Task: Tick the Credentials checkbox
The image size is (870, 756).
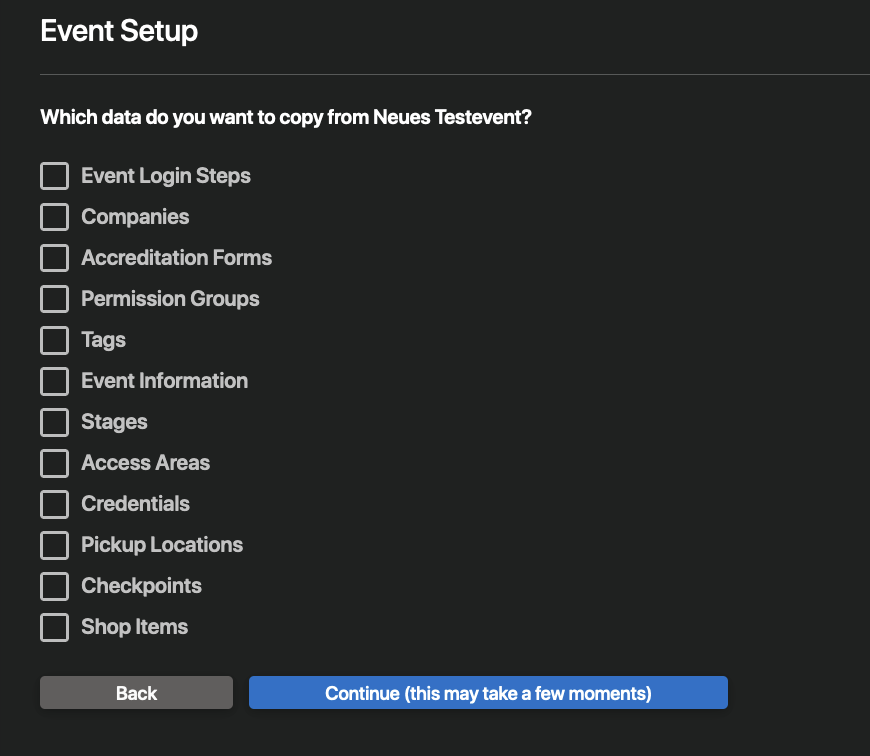Action: [54, 504]
